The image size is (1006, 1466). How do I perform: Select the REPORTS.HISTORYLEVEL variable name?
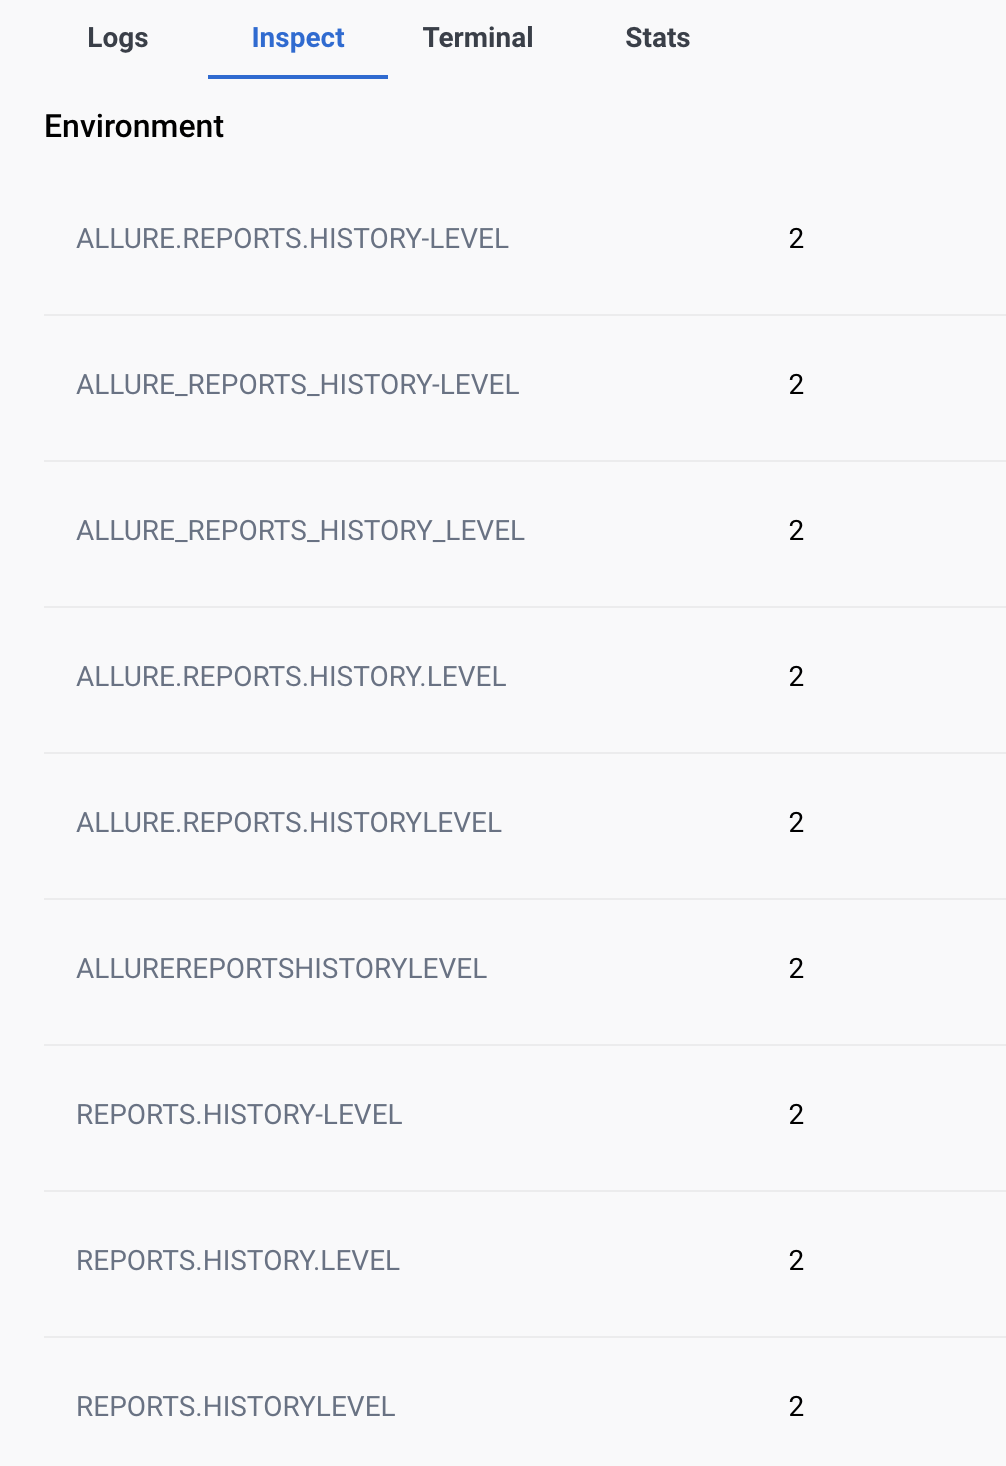(236, 1407)
